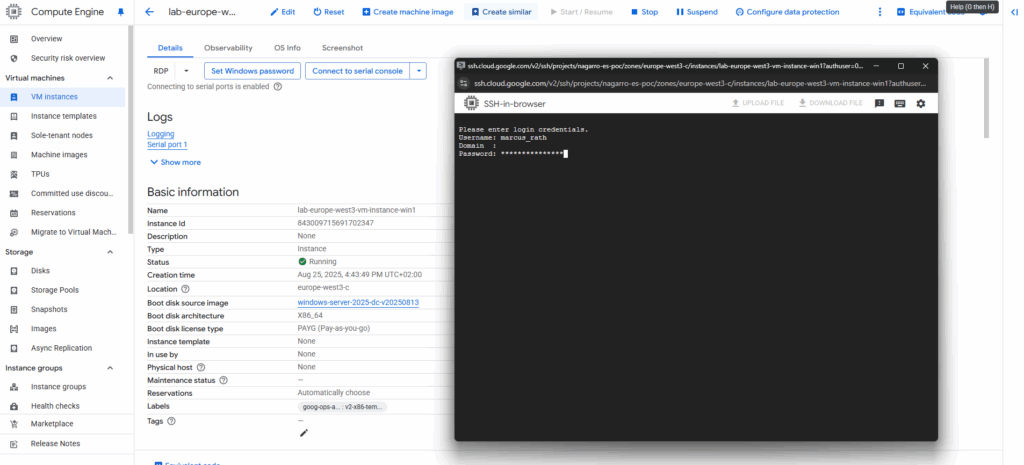Open Sole-tenant nodes
This screenshot has height=465, width=1024.
click(61, 135)
